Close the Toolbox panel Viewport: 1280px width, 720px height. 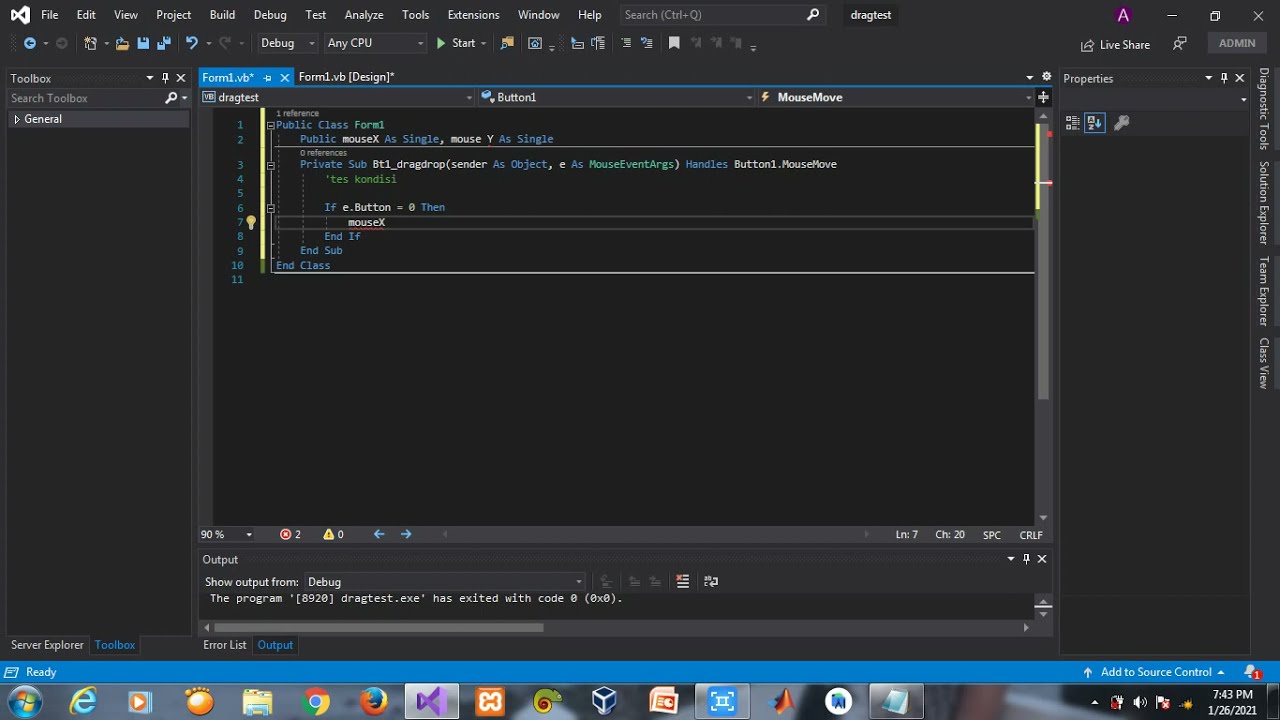[181, 78]
